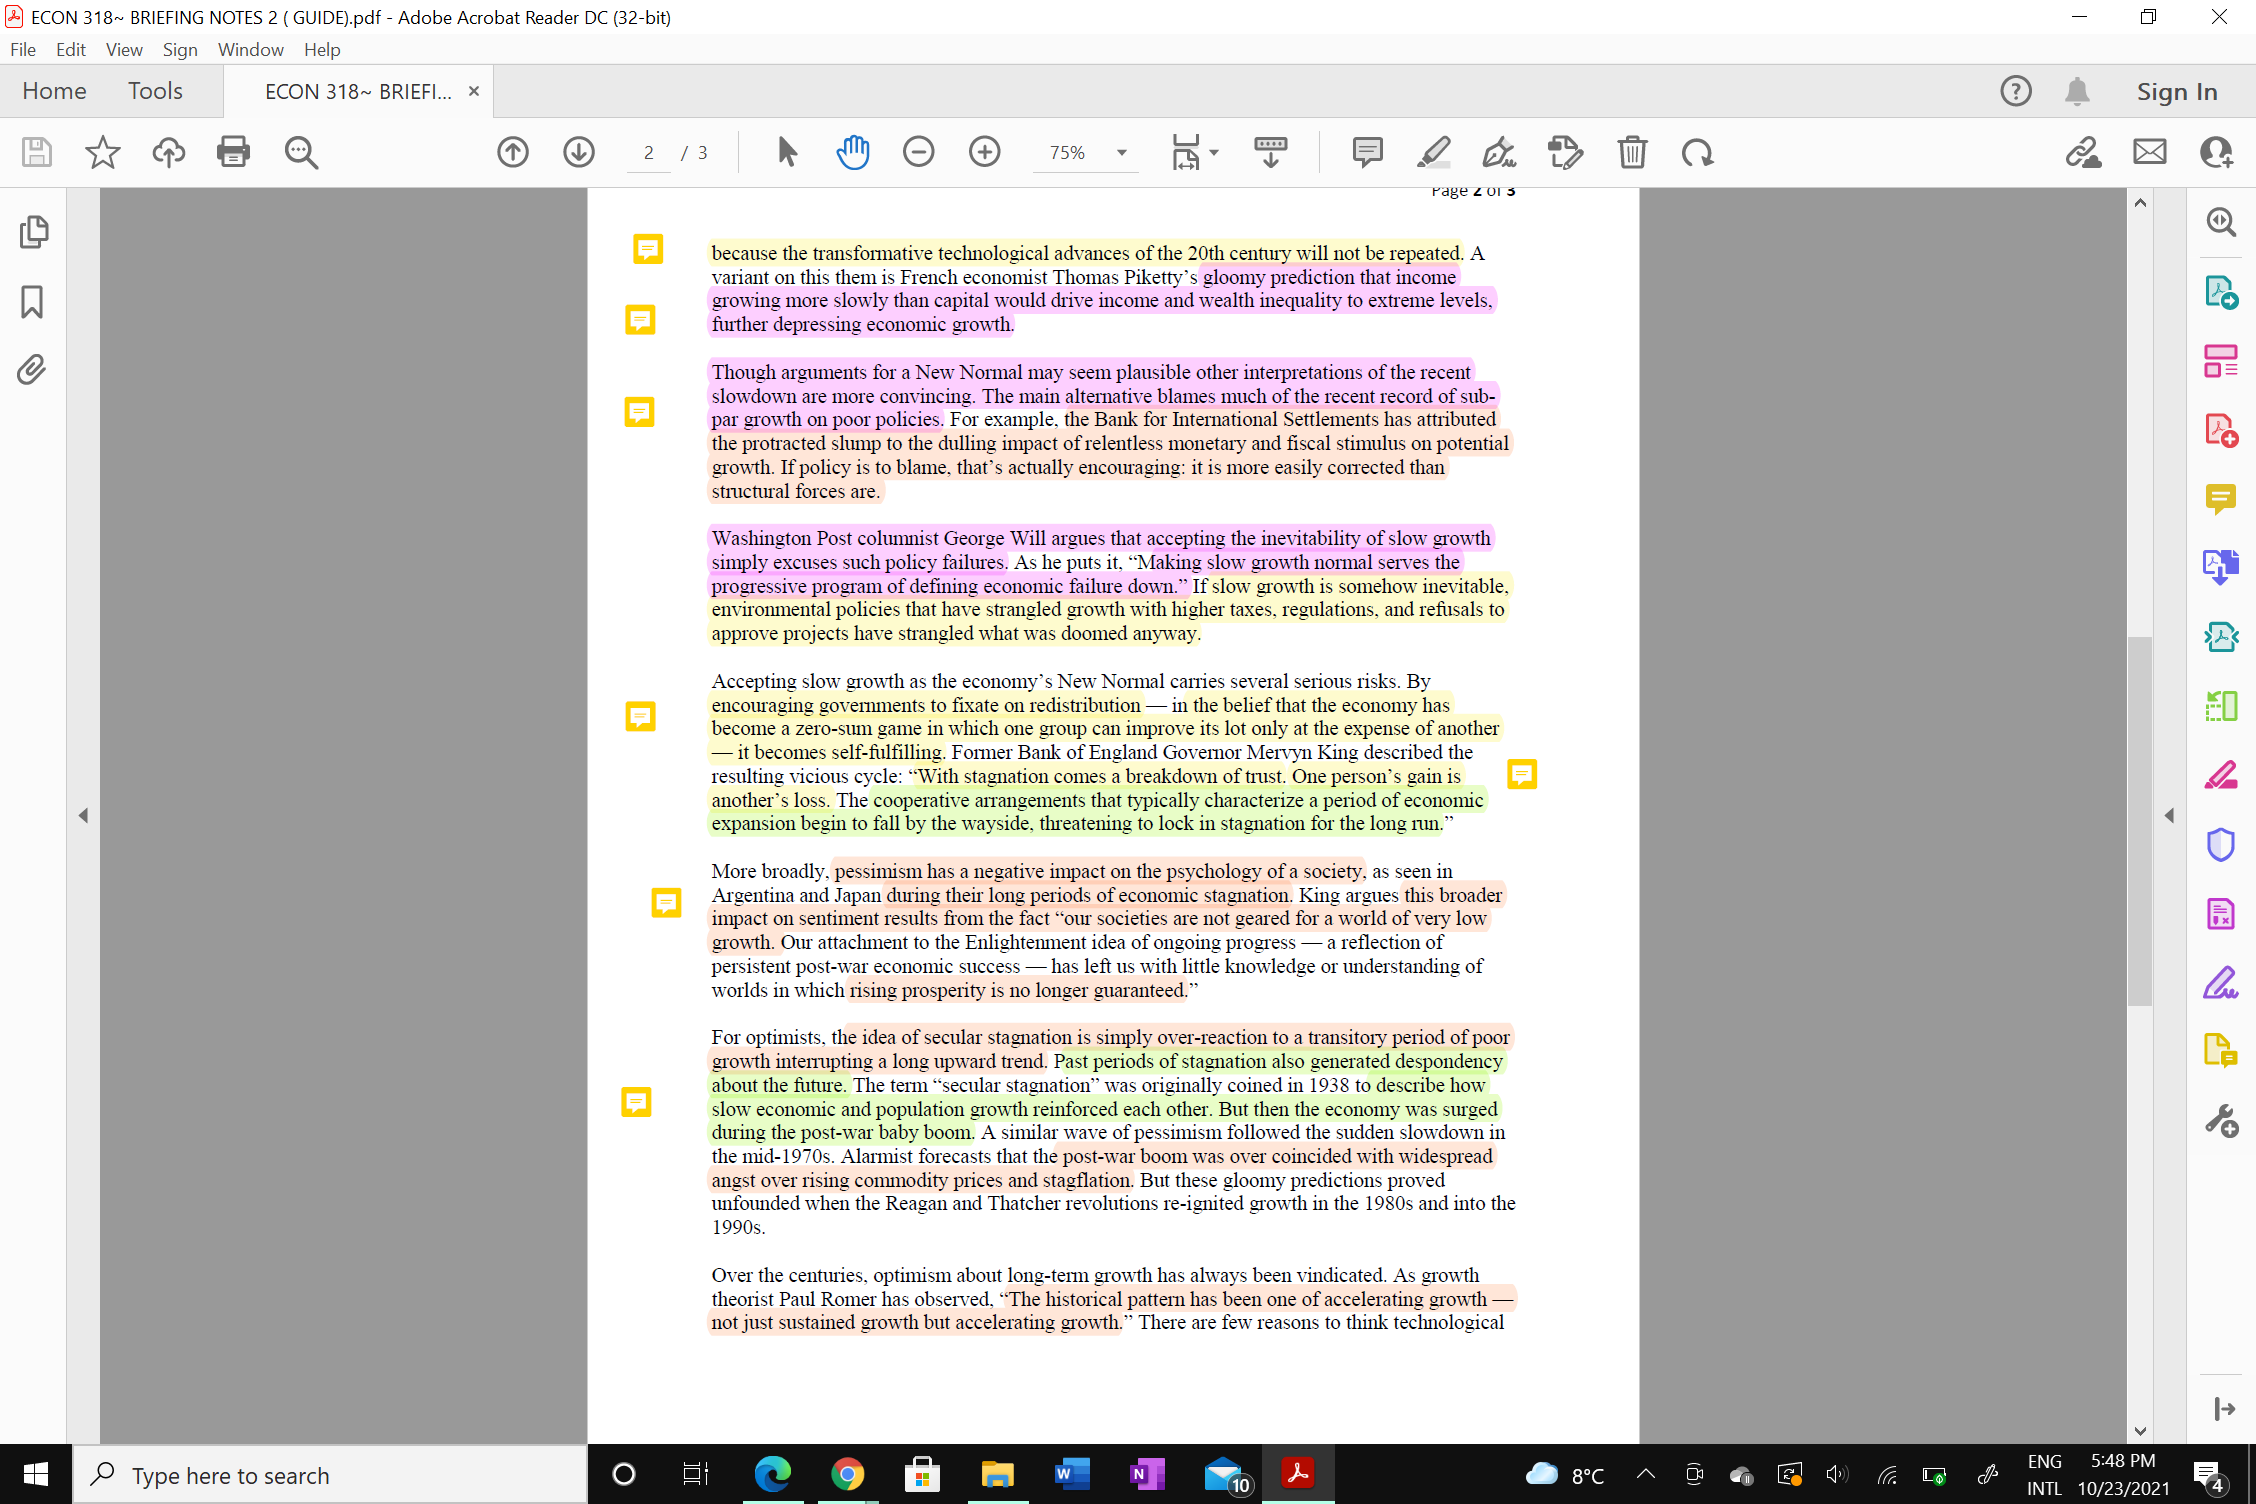Open the Fill & Sign pen tool
Image resolution: width=2256 pixels, height=1504 pixels.
tap(1497, 152)
